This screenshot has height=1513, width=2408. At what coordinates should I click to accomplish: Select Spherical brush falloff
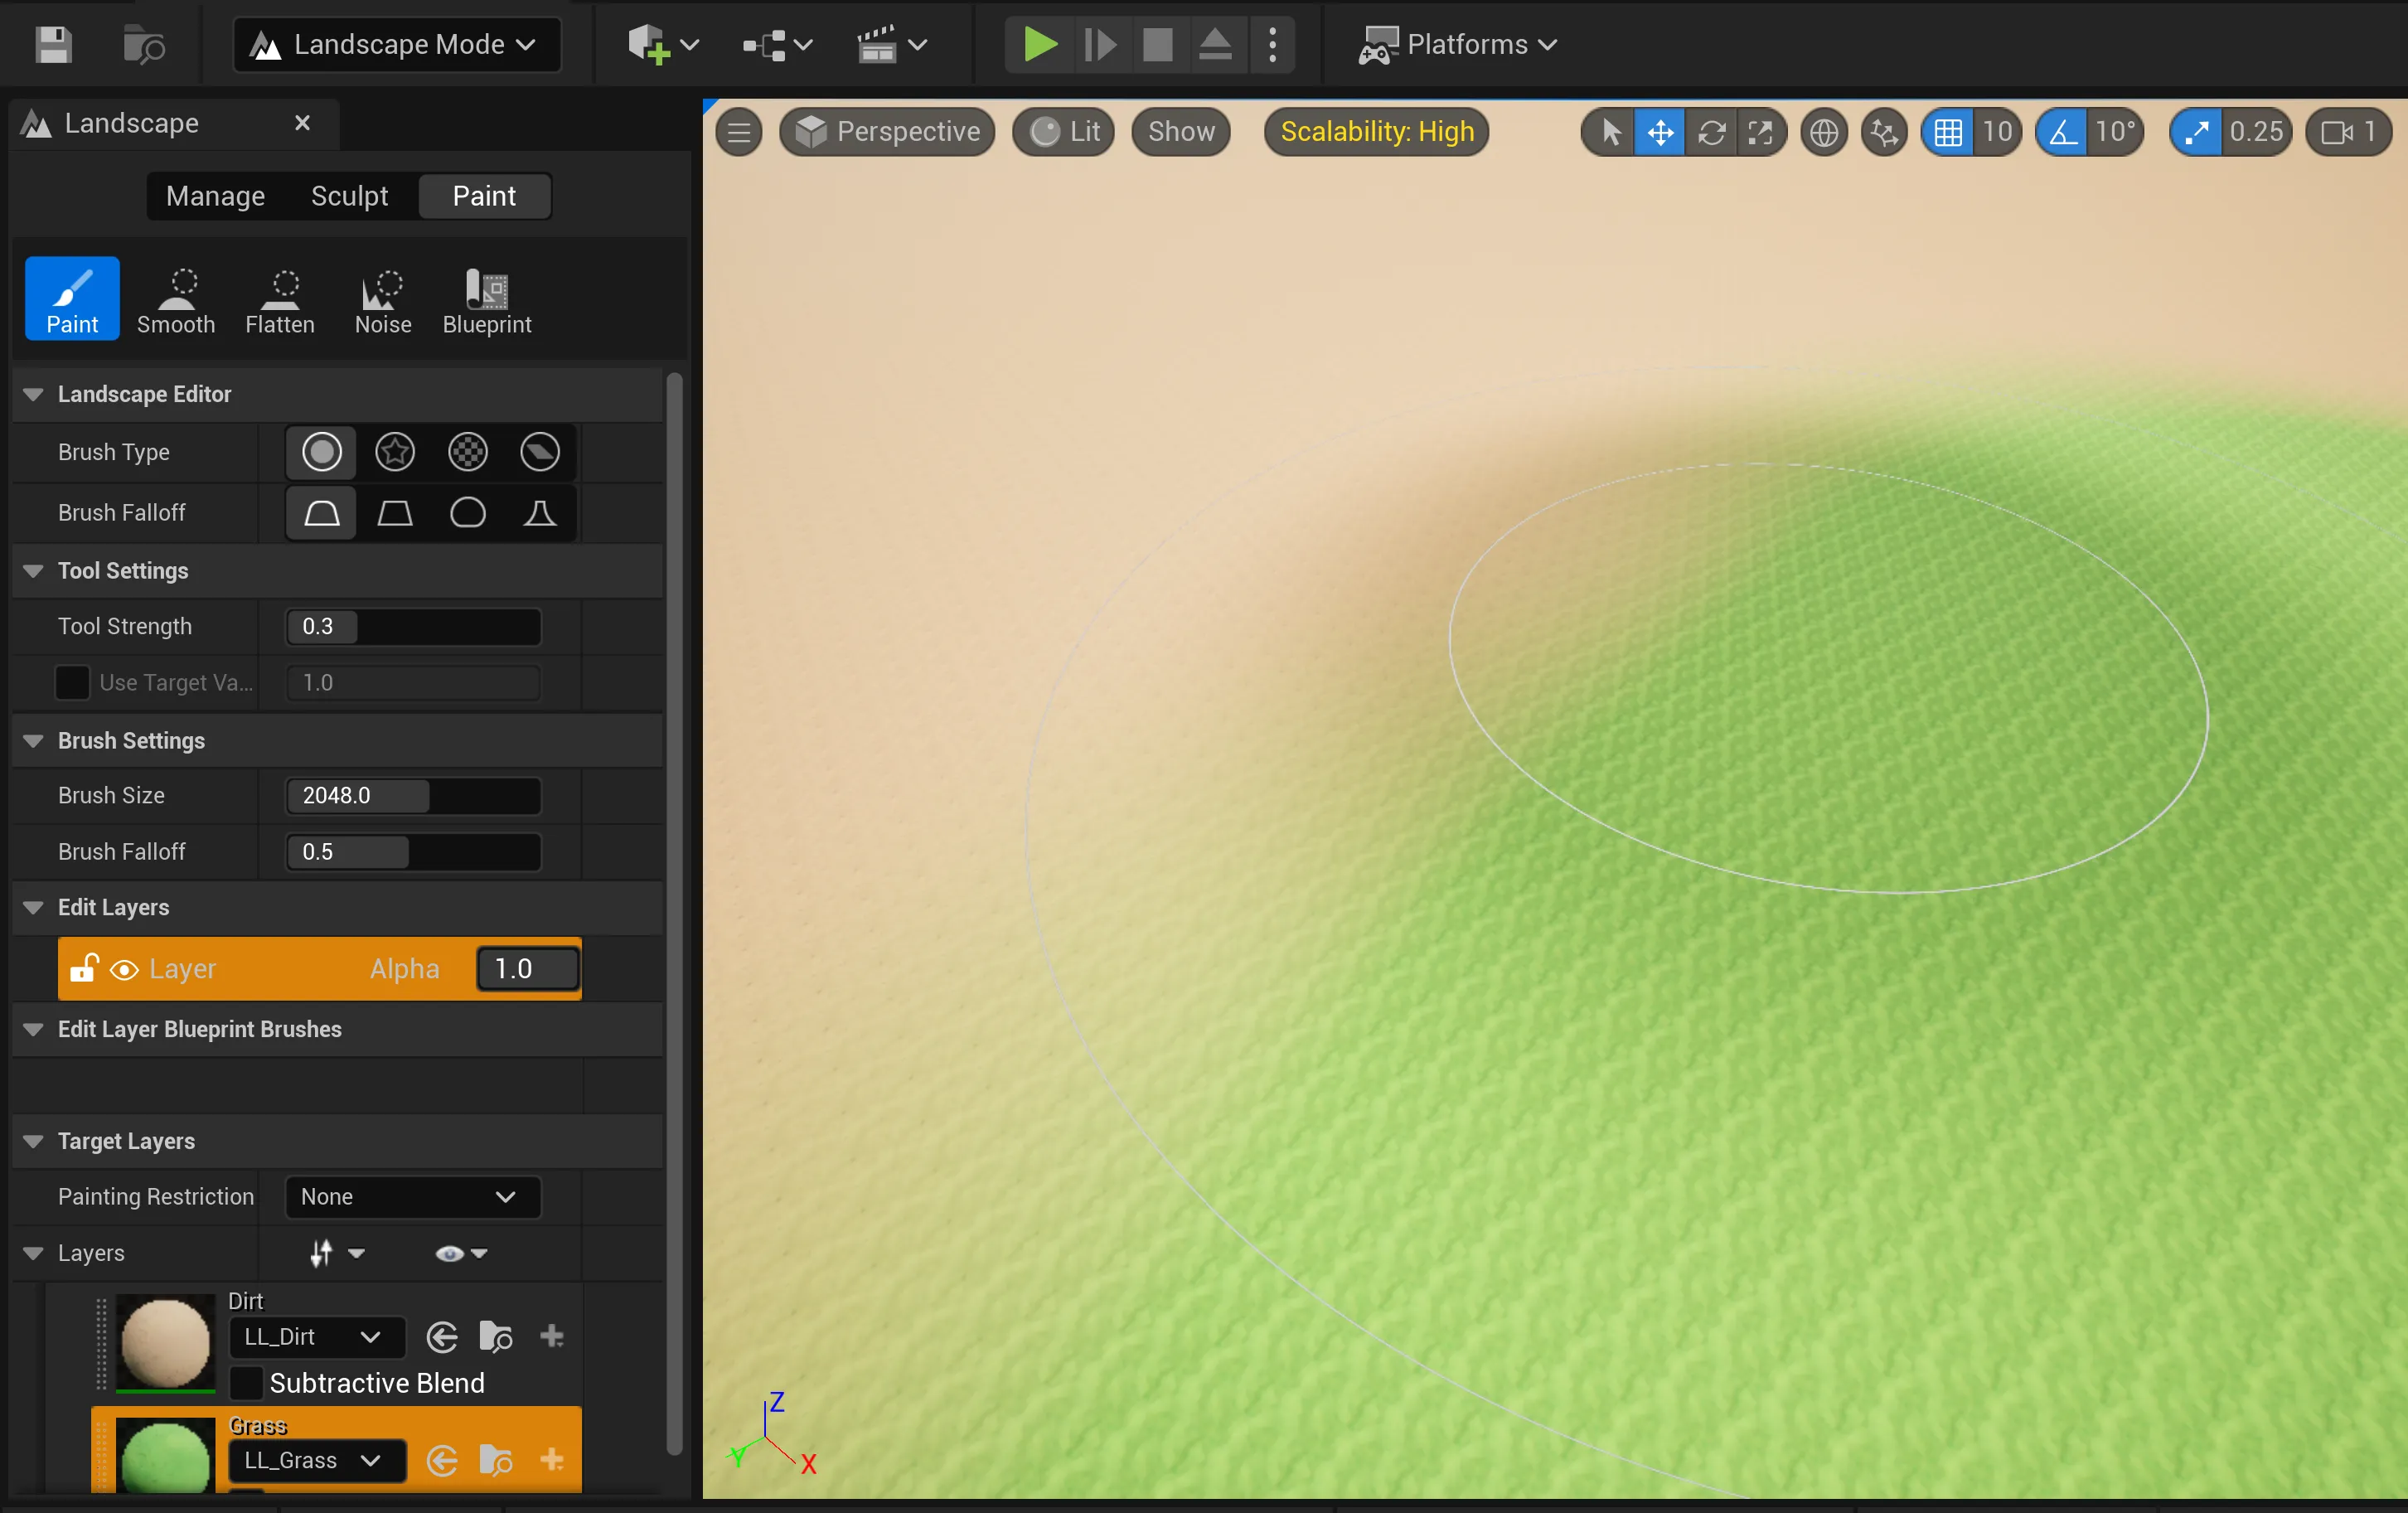tap(468, 513)
